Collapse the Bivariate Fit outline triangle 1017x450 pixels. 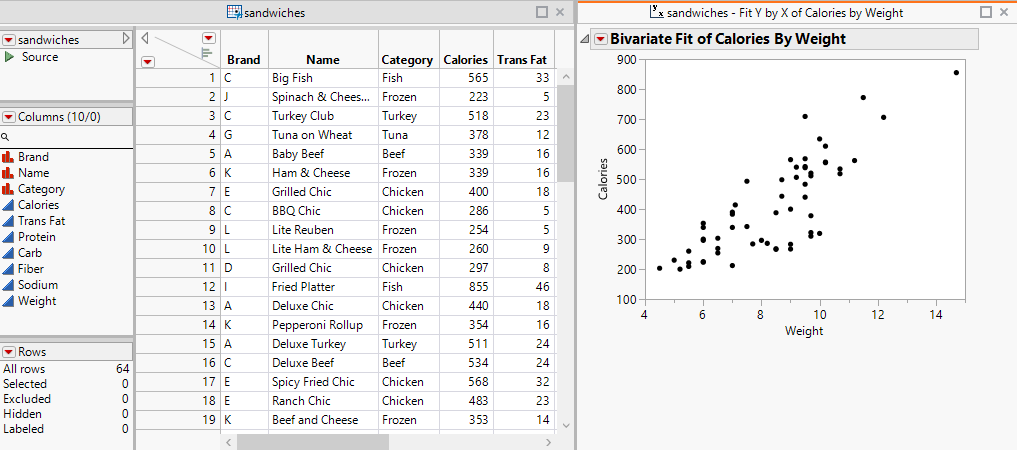585,39
